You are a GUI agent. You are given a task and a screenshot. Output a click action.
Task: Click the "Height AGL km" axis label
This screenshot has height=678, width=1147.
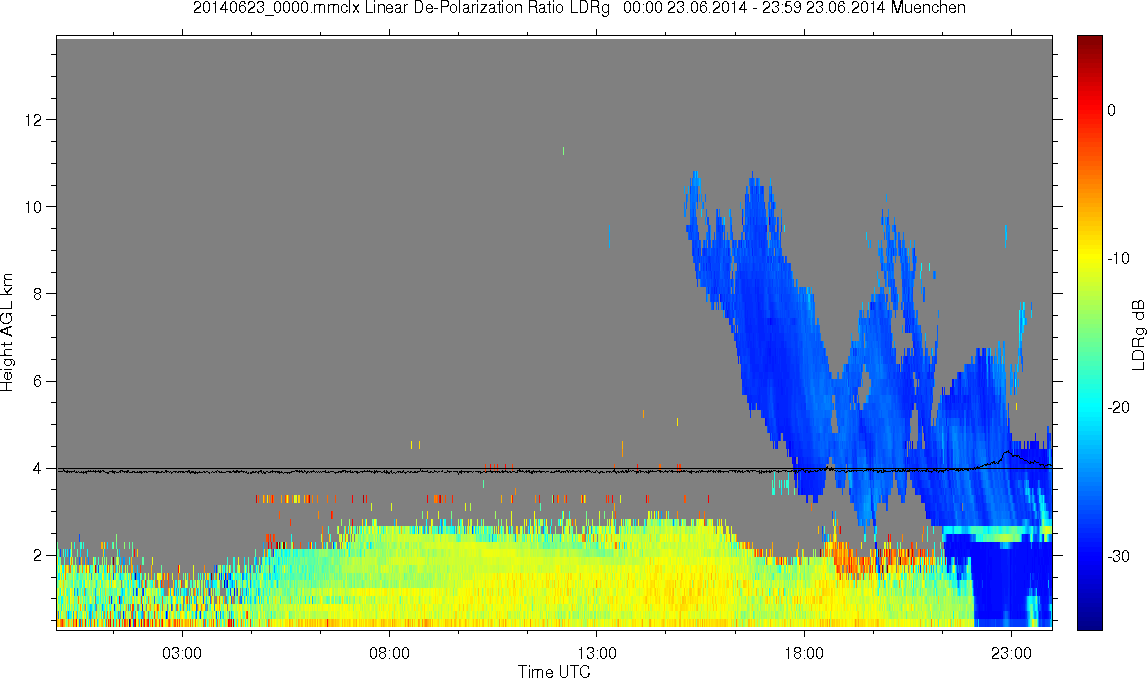pyautogui.click(x=7, y=332)
